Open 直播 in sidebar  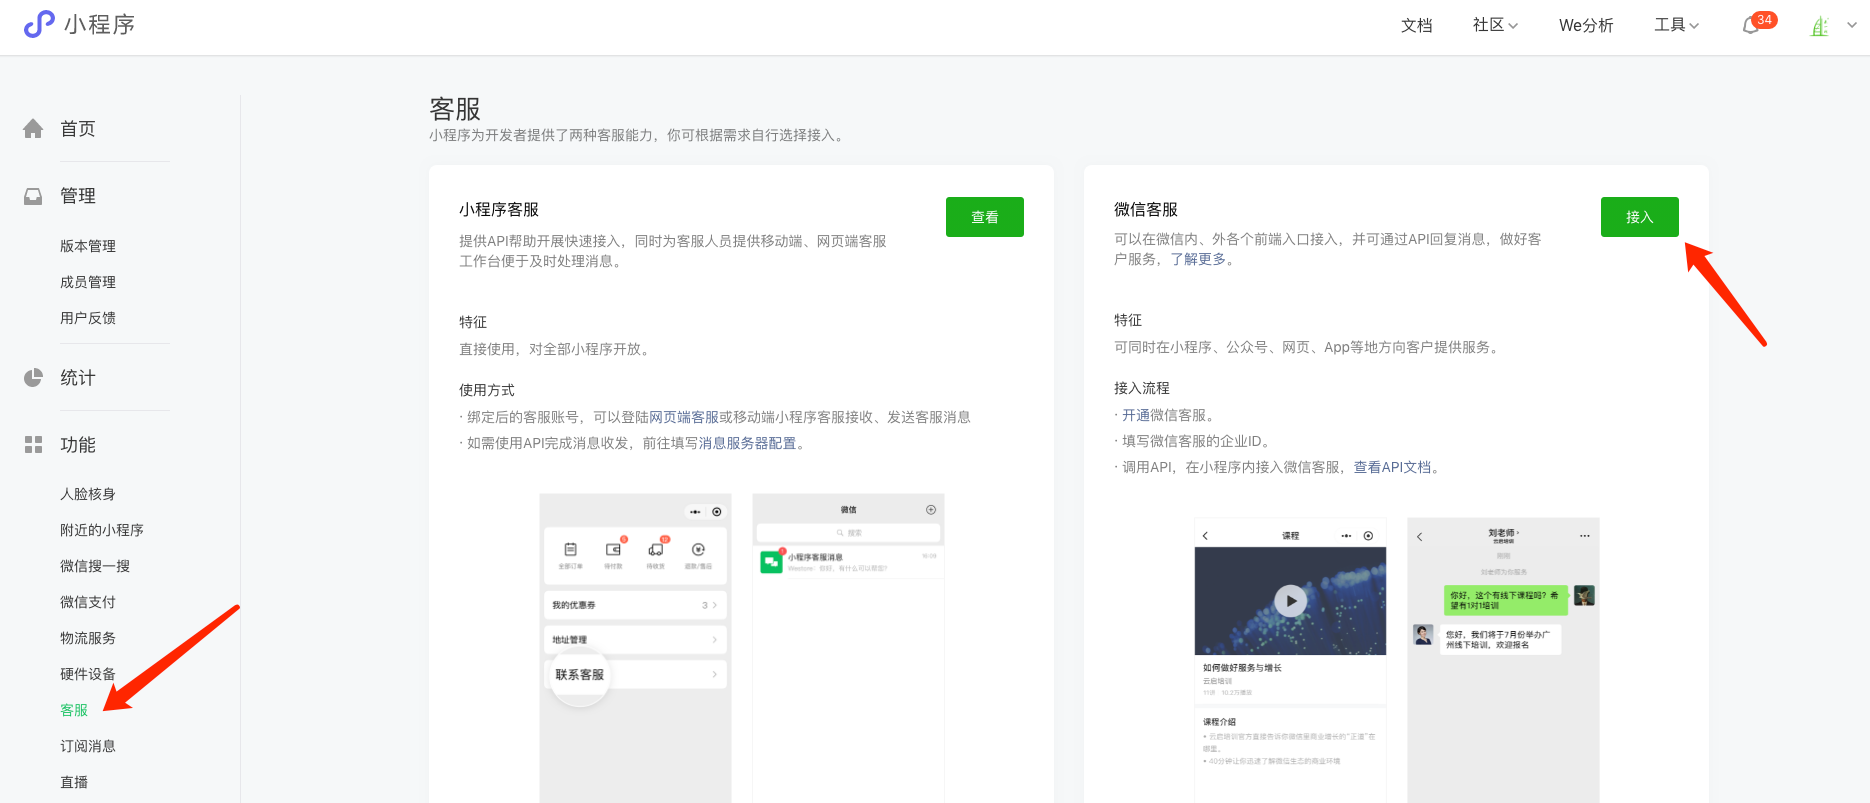point(74,782)
